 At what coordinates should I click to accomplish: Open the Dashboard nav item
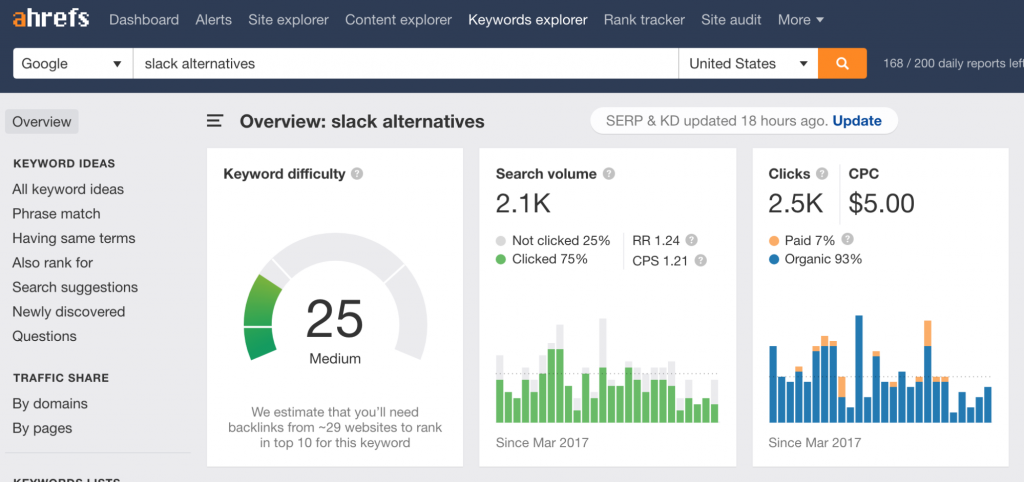point(144,20)
